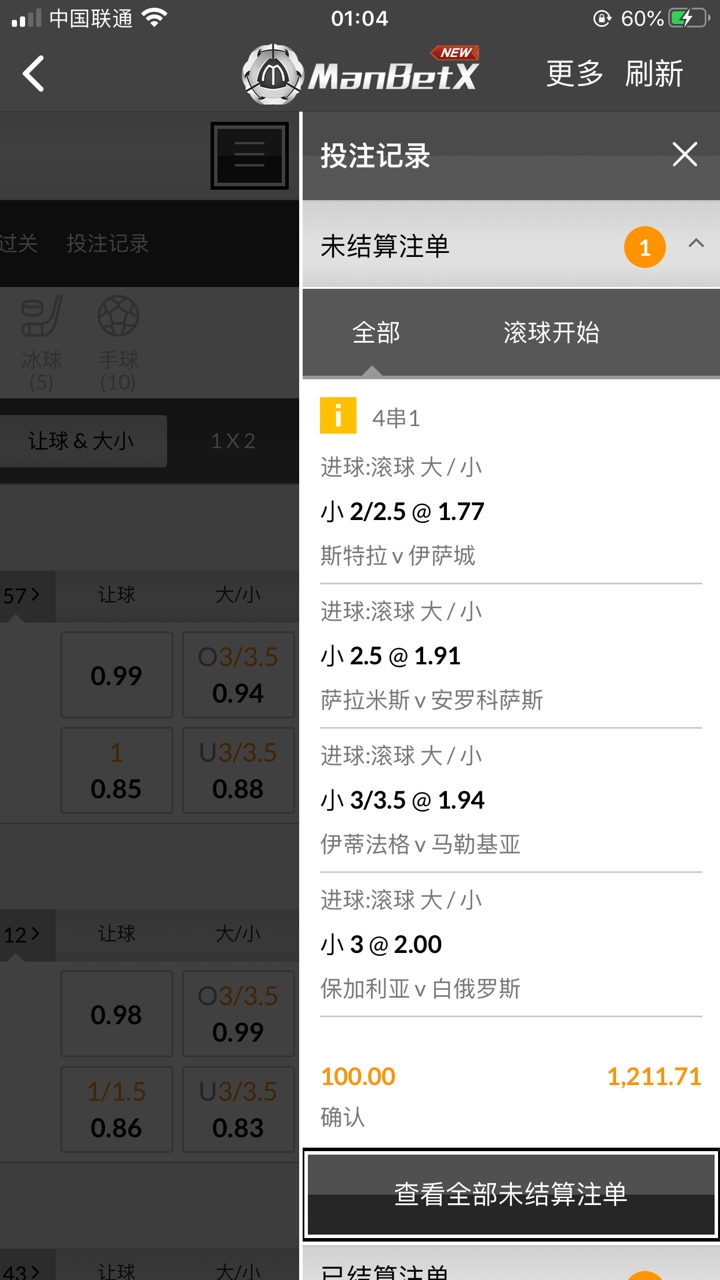720x1280 pixels.
Task: Close the 投注记录 panel with X
Action: click(x=685, y=154)
